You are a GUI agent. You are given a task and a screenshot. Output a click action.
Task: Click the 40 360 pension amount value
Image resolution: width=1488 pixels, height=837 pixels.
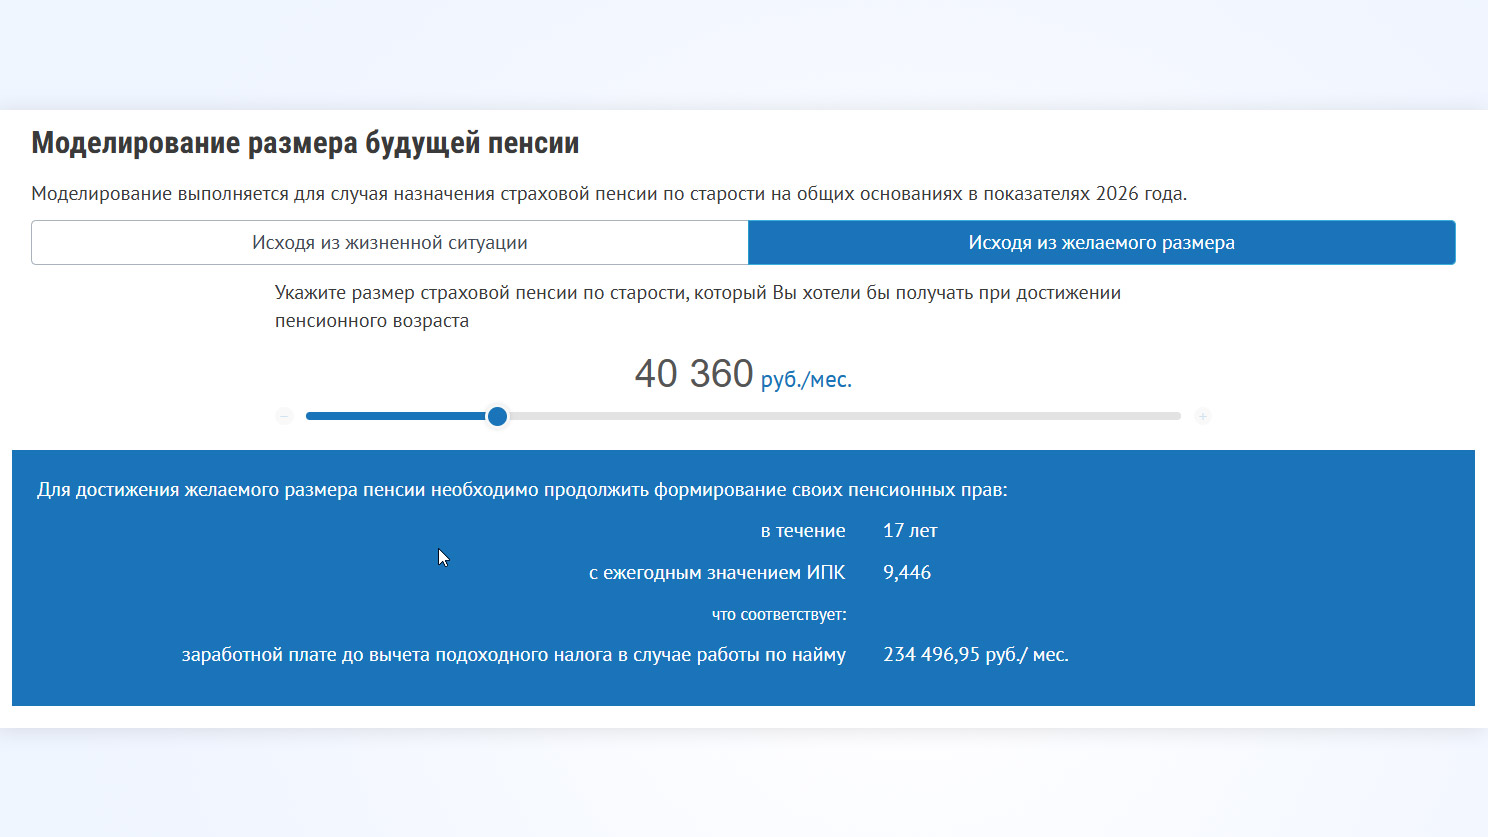click(693, 374)
